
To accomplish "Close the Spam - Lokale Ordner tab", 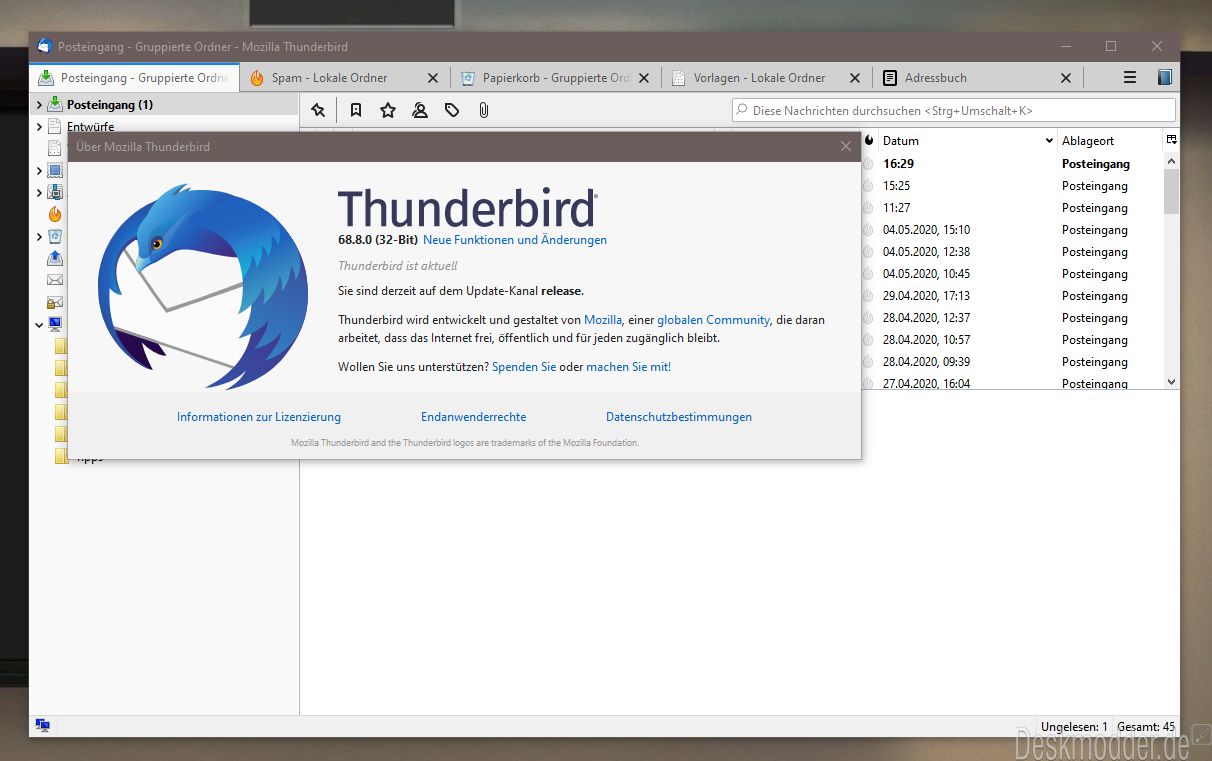I will pyautogui.click(x=433, y=77).
